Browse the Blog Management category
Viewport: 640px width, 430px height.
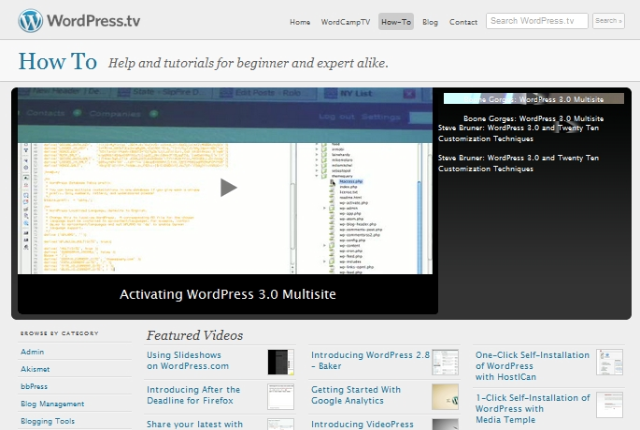point(52,404)
